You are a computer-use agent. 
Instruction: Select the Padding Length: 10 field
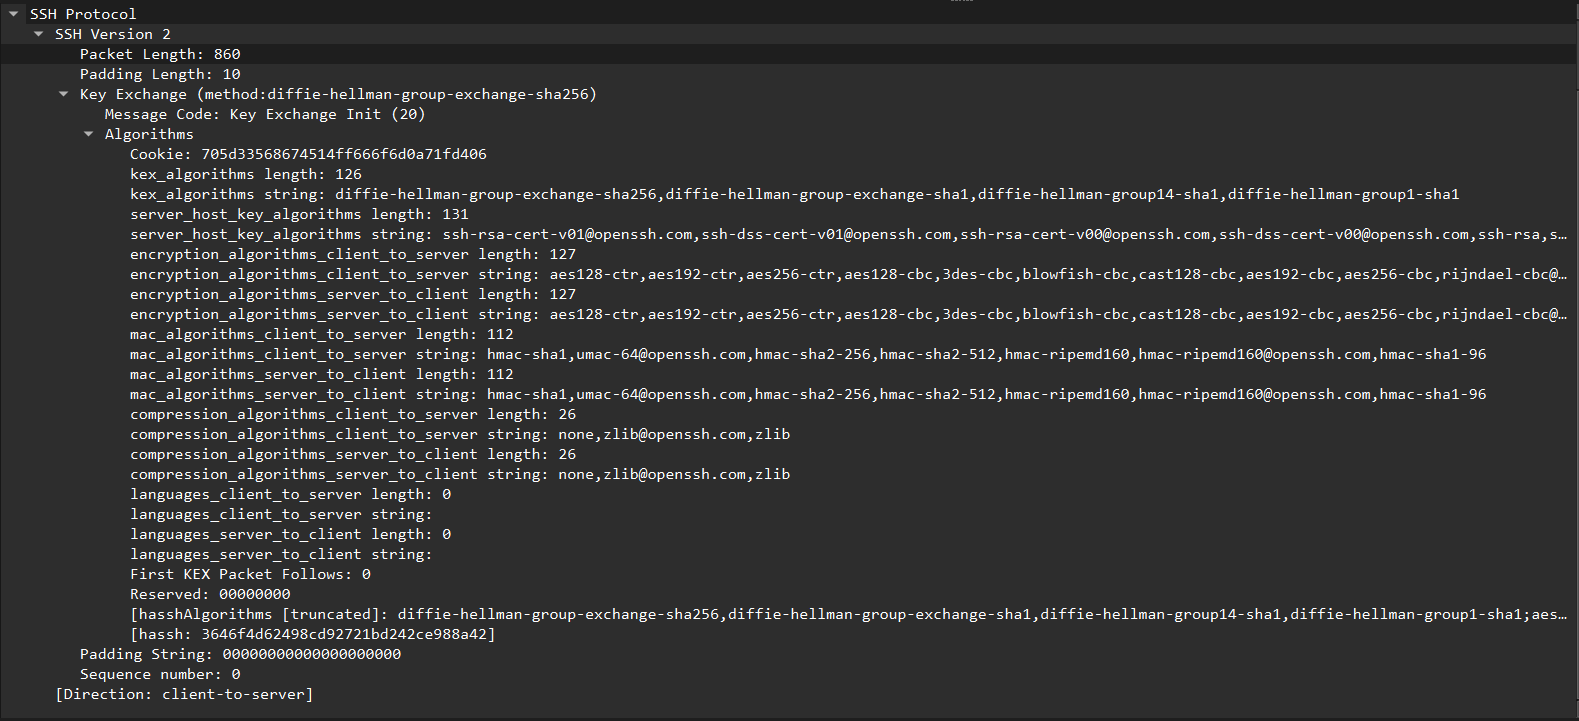(160, 74)
